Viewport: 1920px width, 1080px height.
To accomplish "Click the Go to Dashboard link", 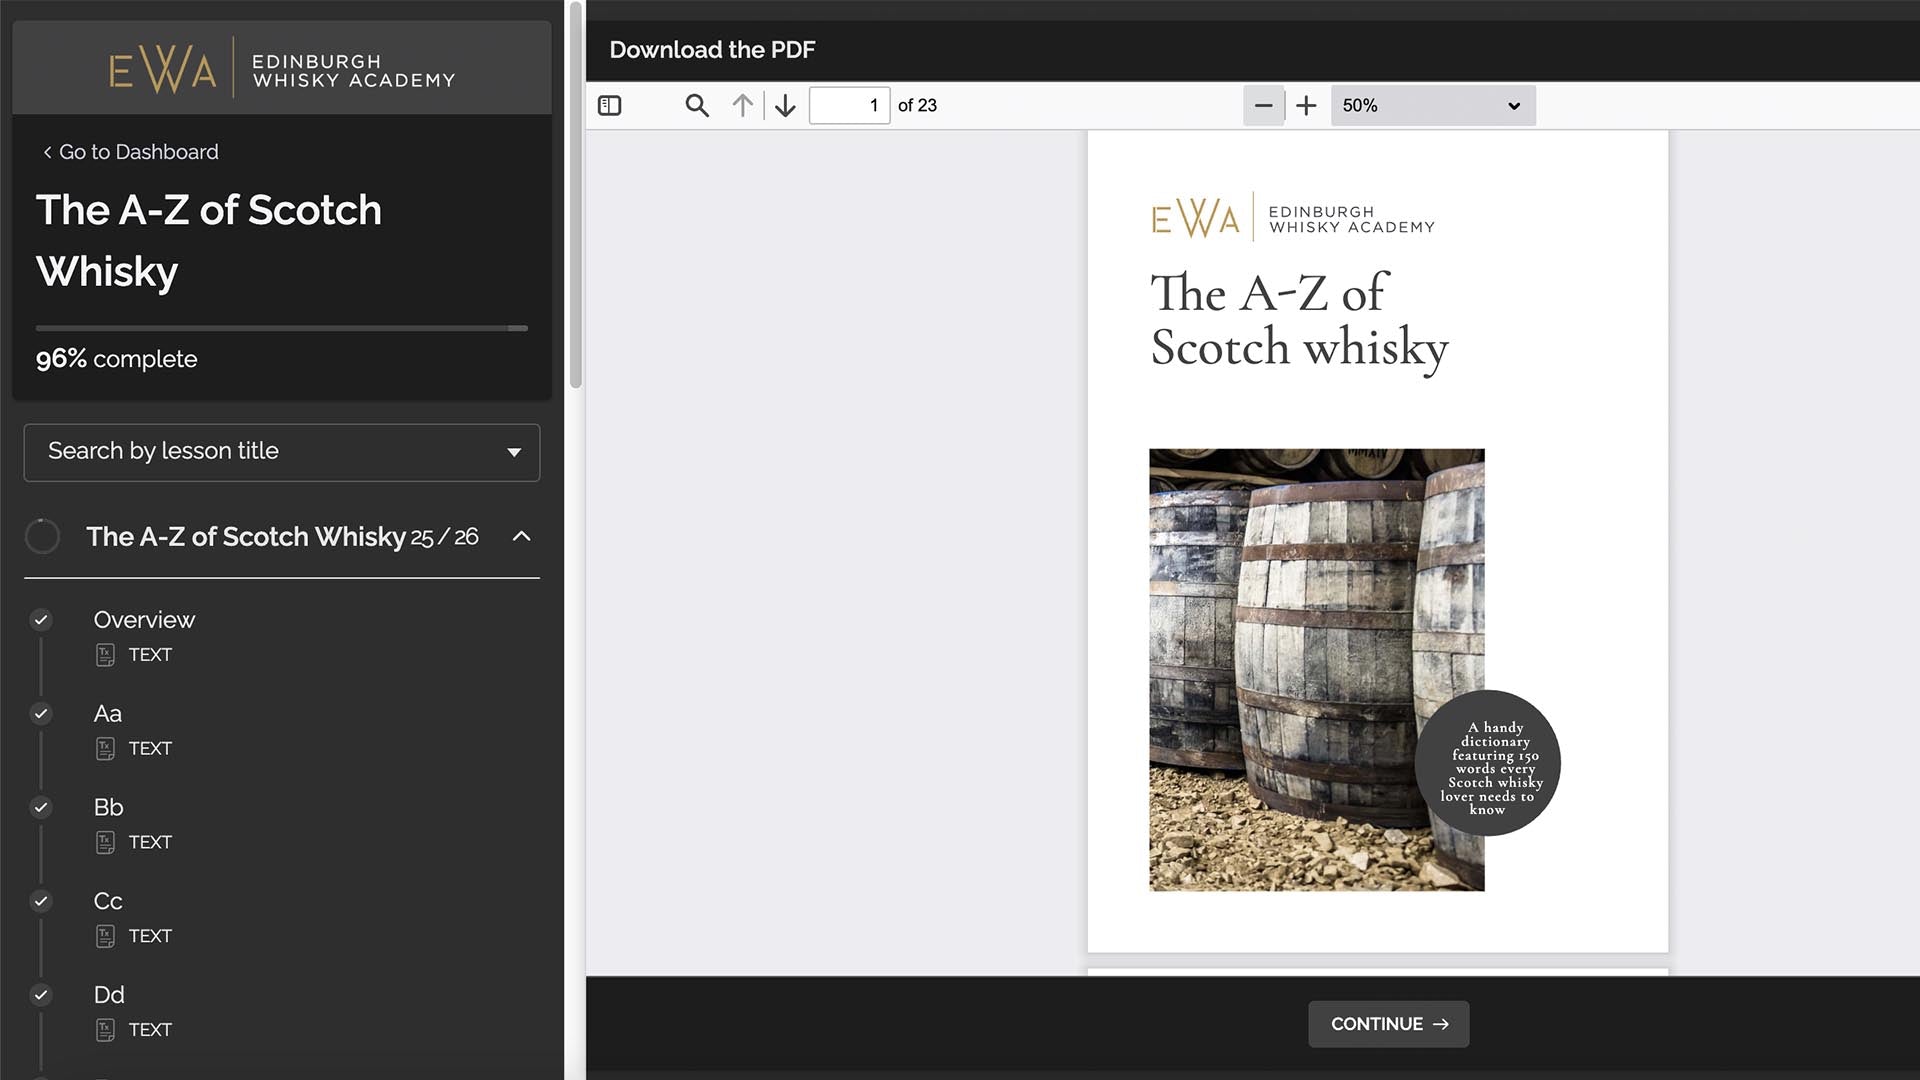I will point(138,152).
